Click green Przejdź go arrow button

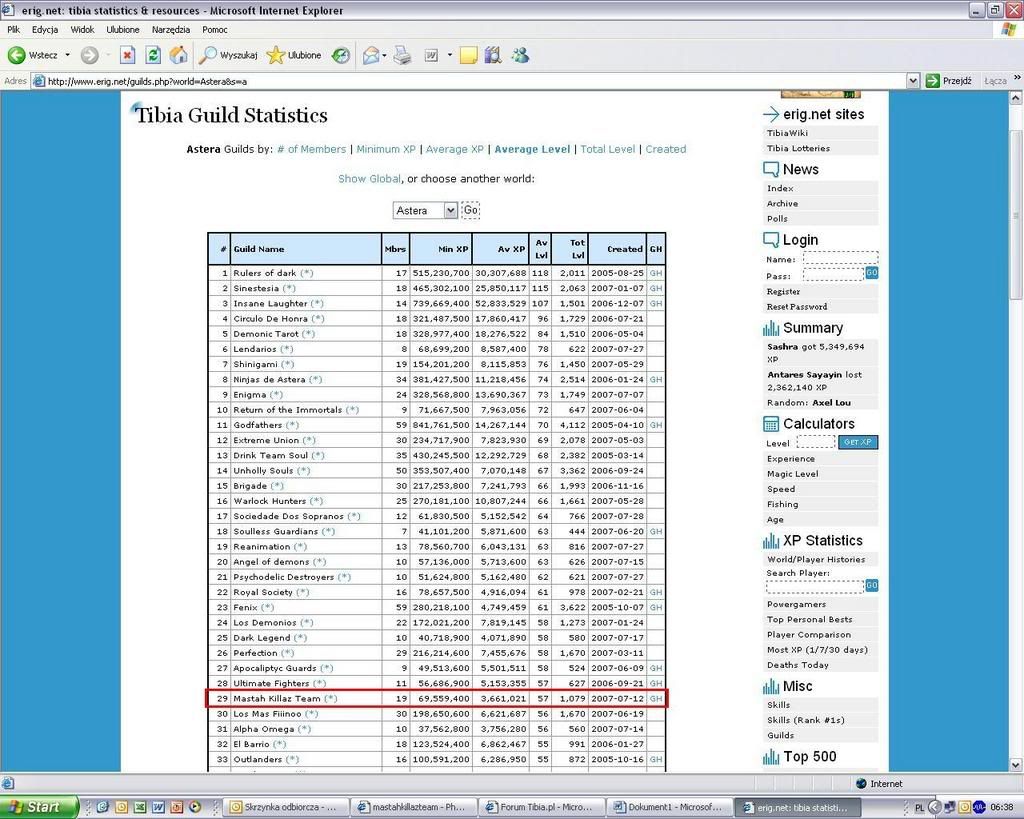pos(949,81)
